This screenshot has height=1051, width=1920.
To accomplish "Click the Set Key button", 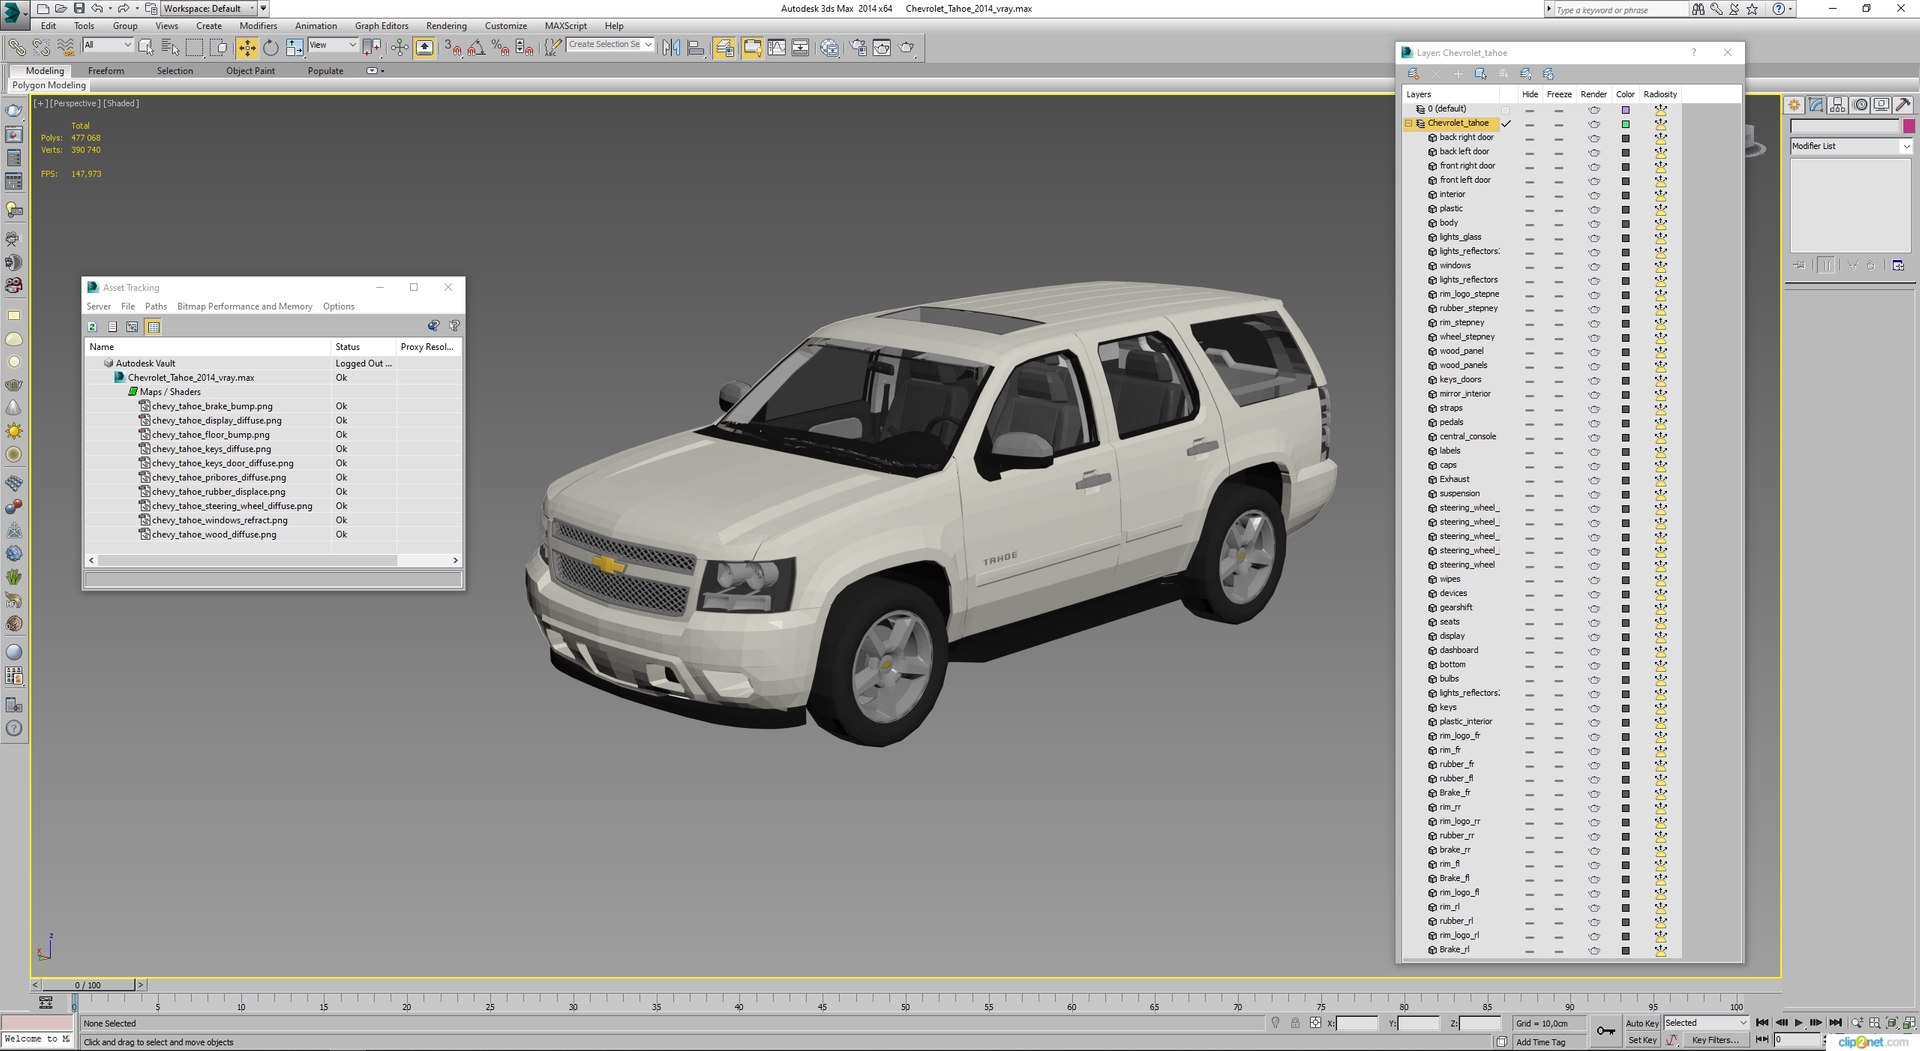I will point(1642,1040).
